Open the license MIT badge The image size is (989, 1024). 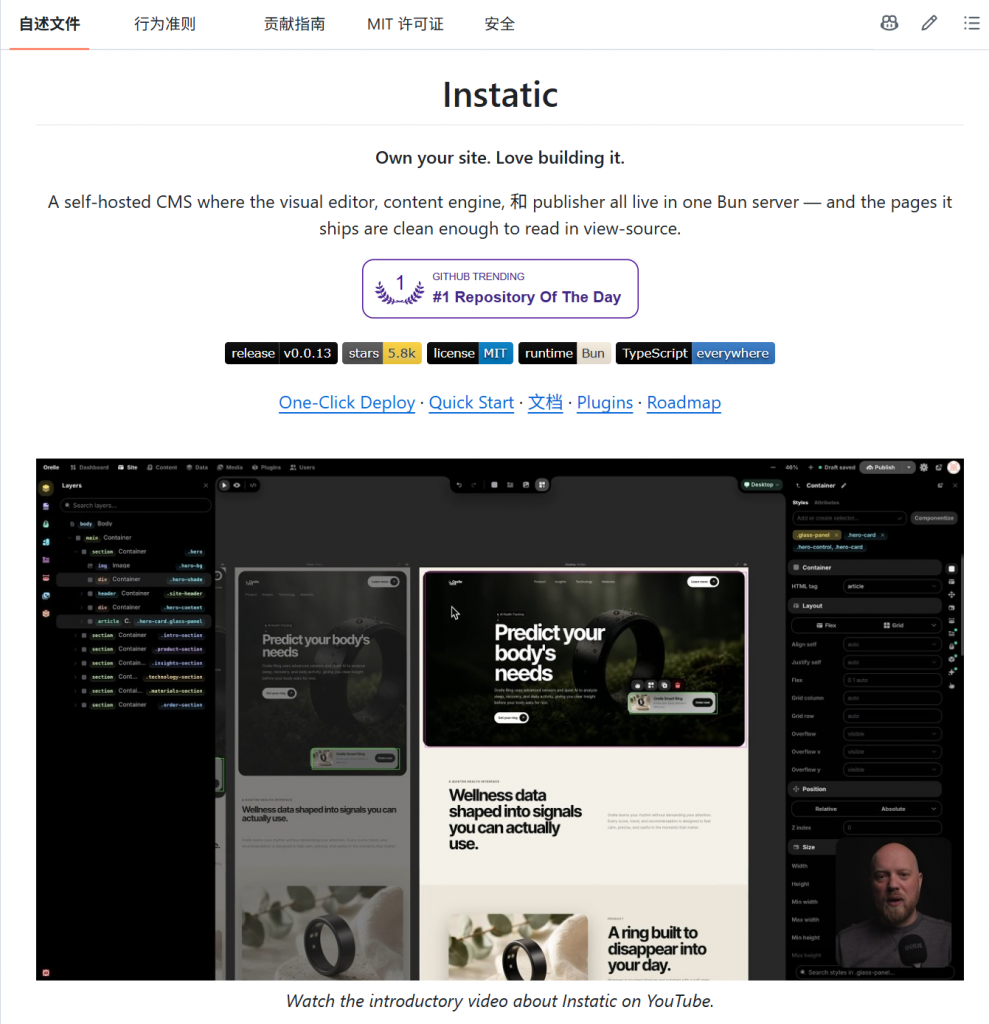click(470, 353)
